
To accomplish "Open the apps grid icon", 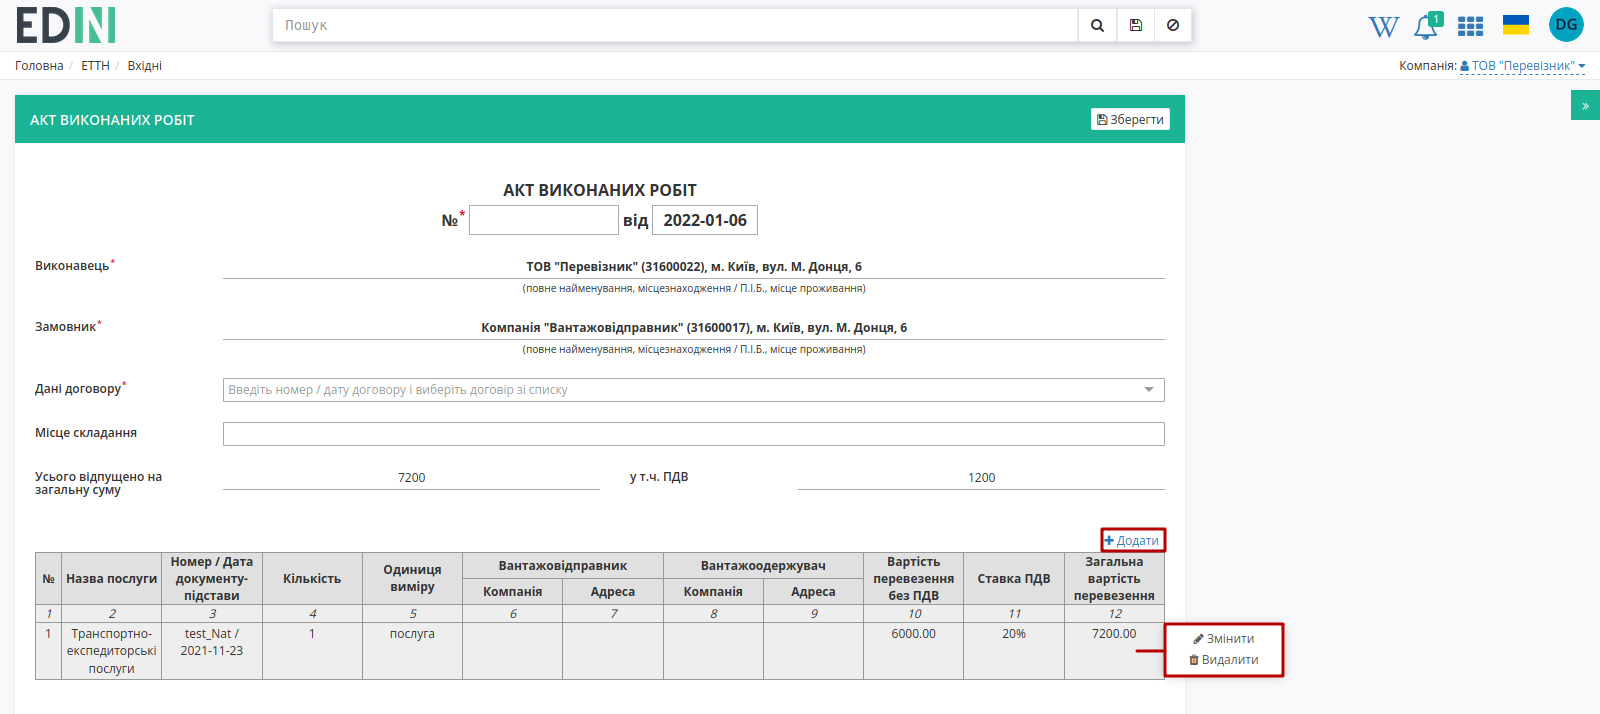I will pyautogui.click(x=1470, y=26).
